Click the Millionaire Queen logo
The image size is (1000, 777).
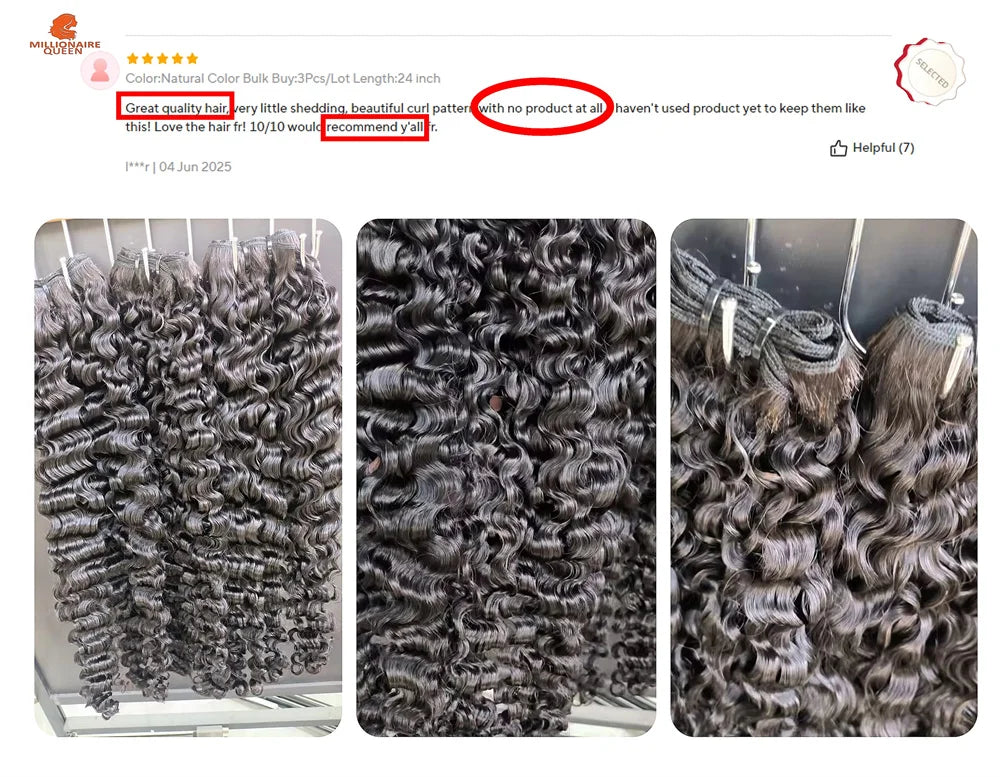pos(64,34)
